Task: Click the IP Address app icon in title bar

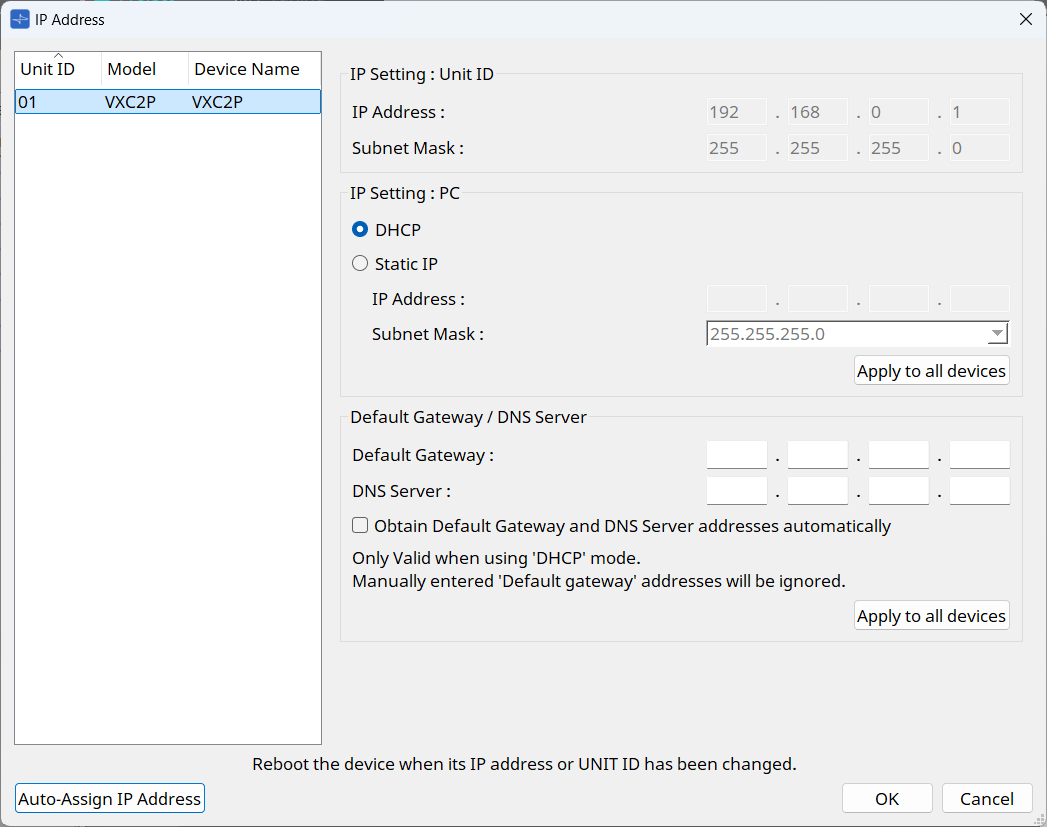Action: coord(19,19)
